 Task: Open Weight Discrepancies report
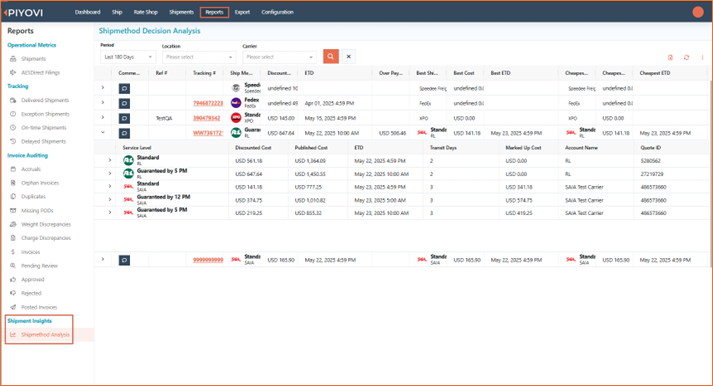pyautogui.click(x=45, y=224)
